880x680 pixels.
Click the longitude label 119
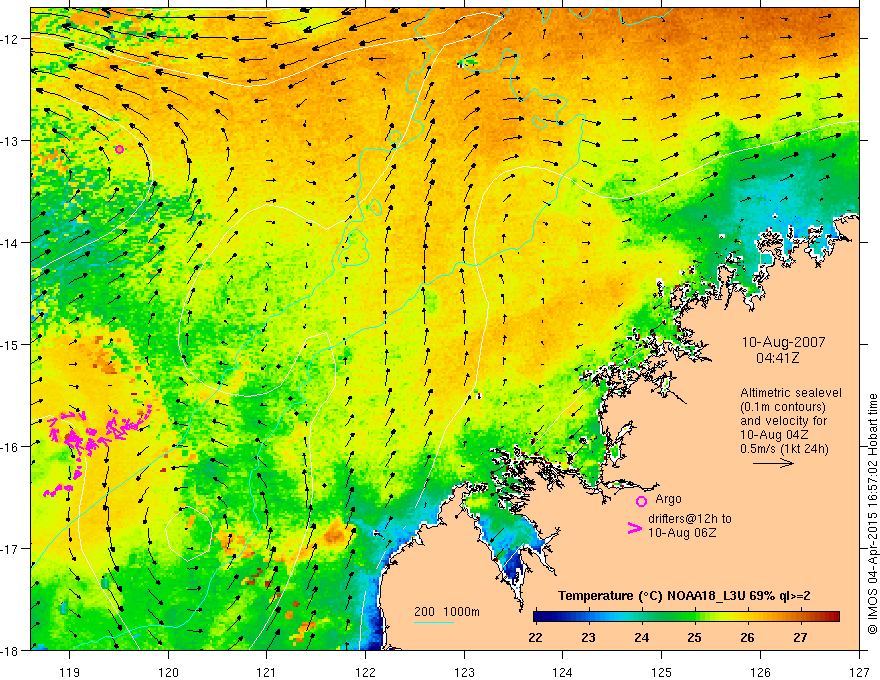70,673
